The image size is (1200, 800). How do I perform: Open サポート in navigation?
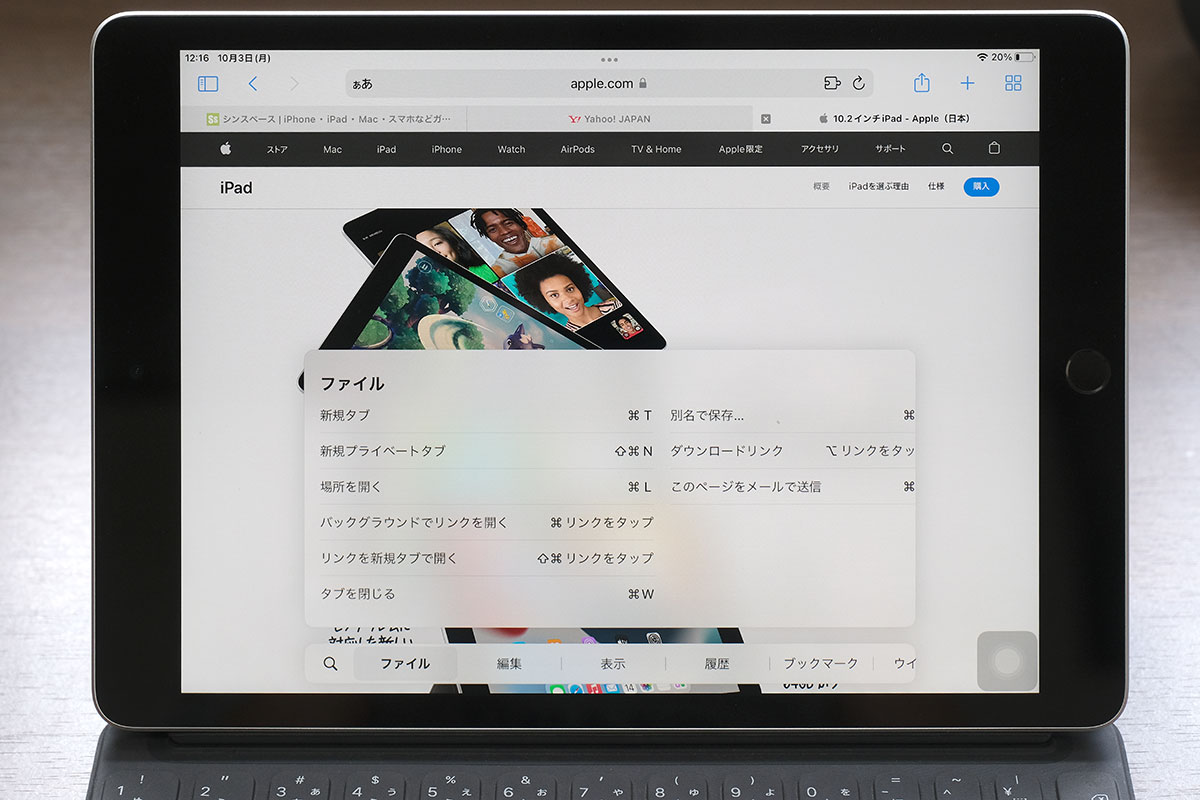(x=891, y=150)
